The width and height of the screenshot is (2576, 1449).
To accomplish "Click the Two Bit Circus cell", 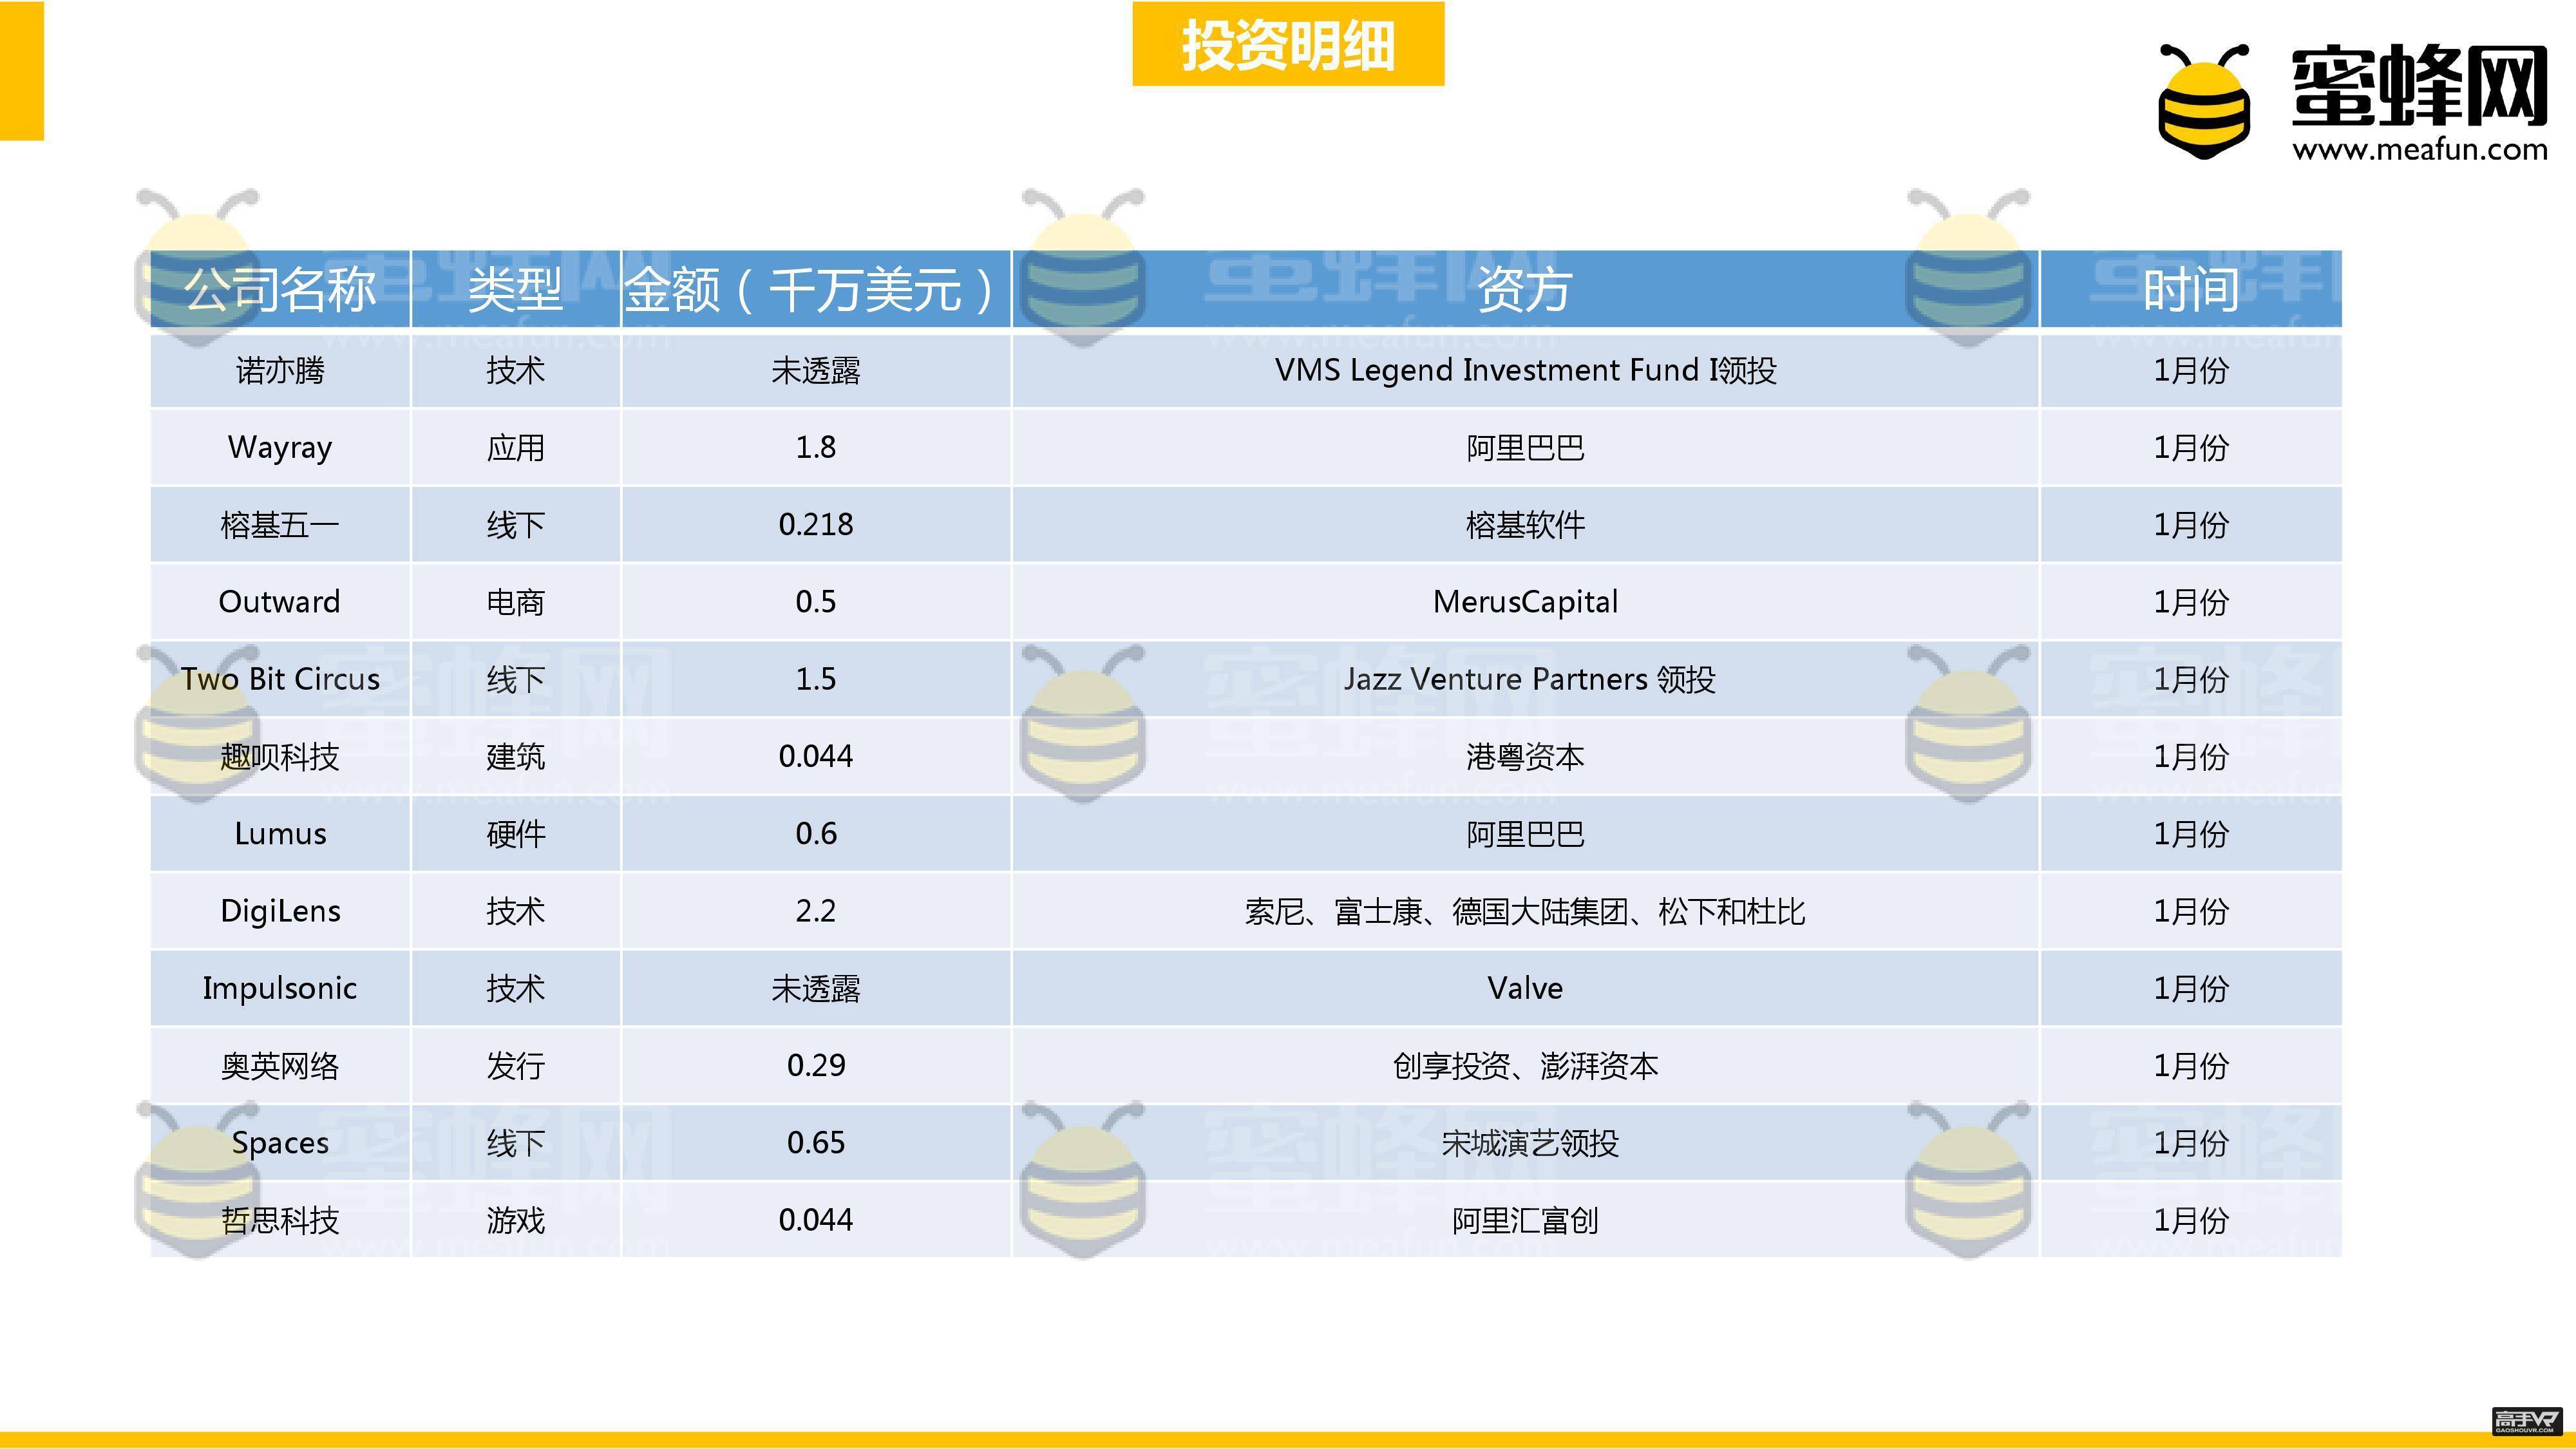I will (x=280, y=679).
